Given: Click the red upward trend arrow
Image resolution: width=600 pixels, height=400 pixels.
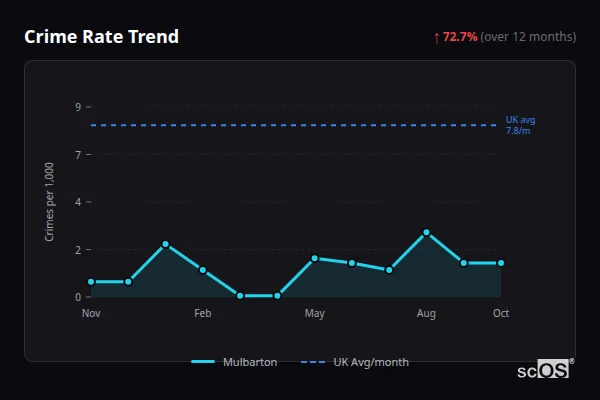Looking at the screenshot, I should (x=437, y=38).
